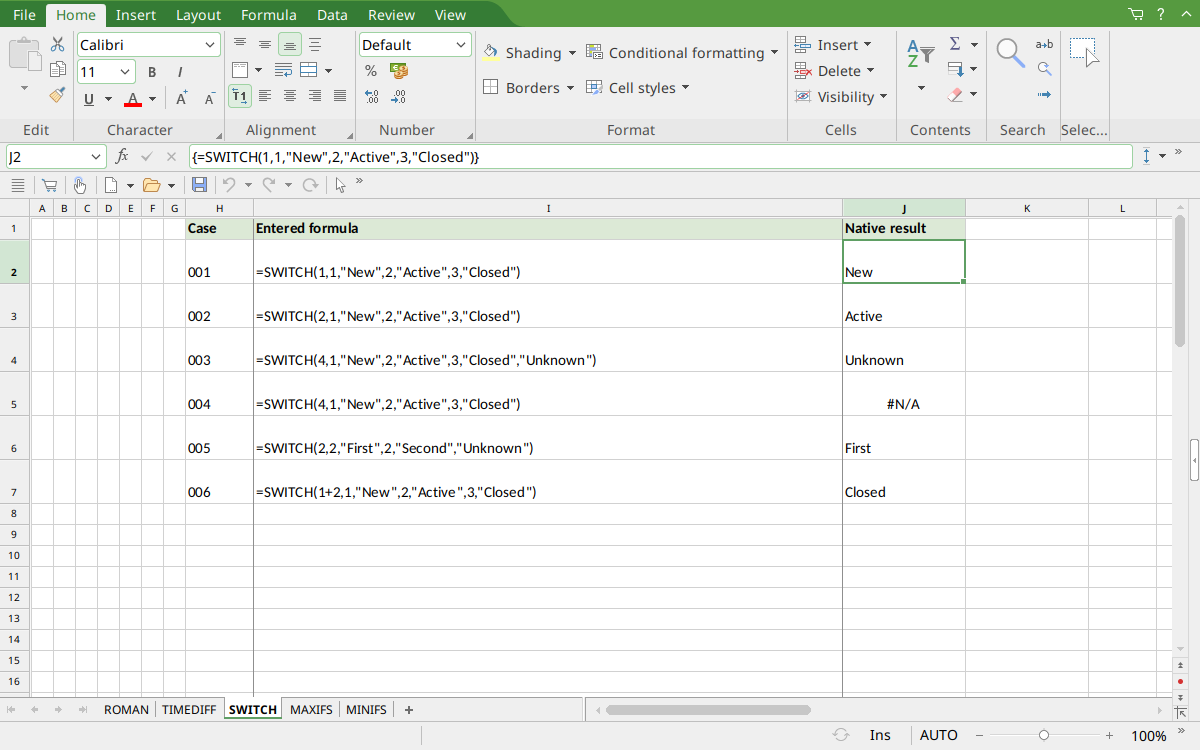Click the Insert cells button
The height and width of the screenshot is (750, 1200).
coord(833,45)
